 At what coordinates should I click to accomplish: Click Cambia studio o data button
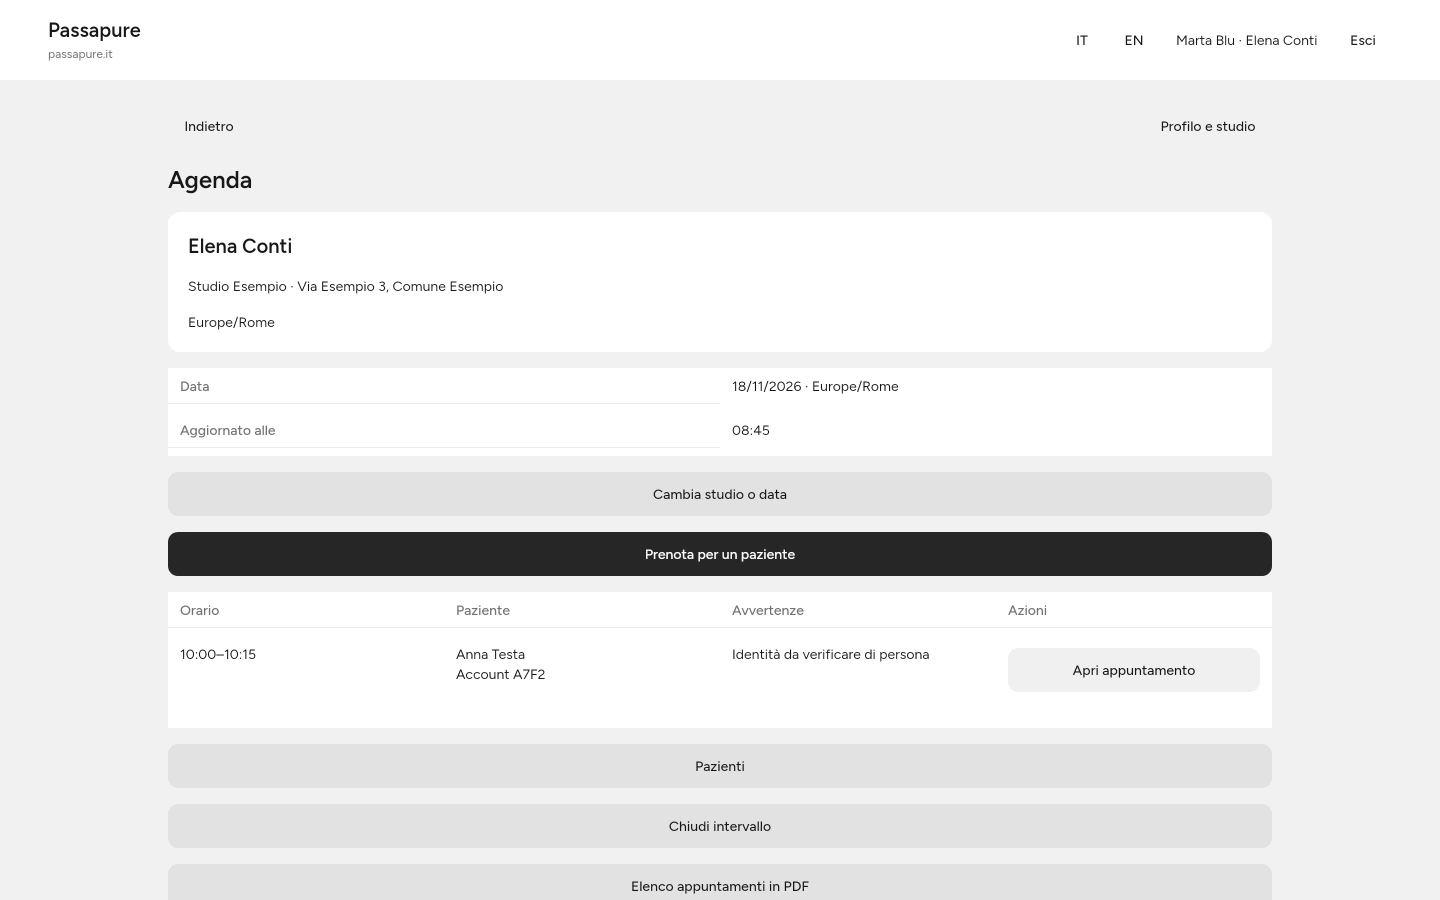pyautogui.click(x=720, y=494)
